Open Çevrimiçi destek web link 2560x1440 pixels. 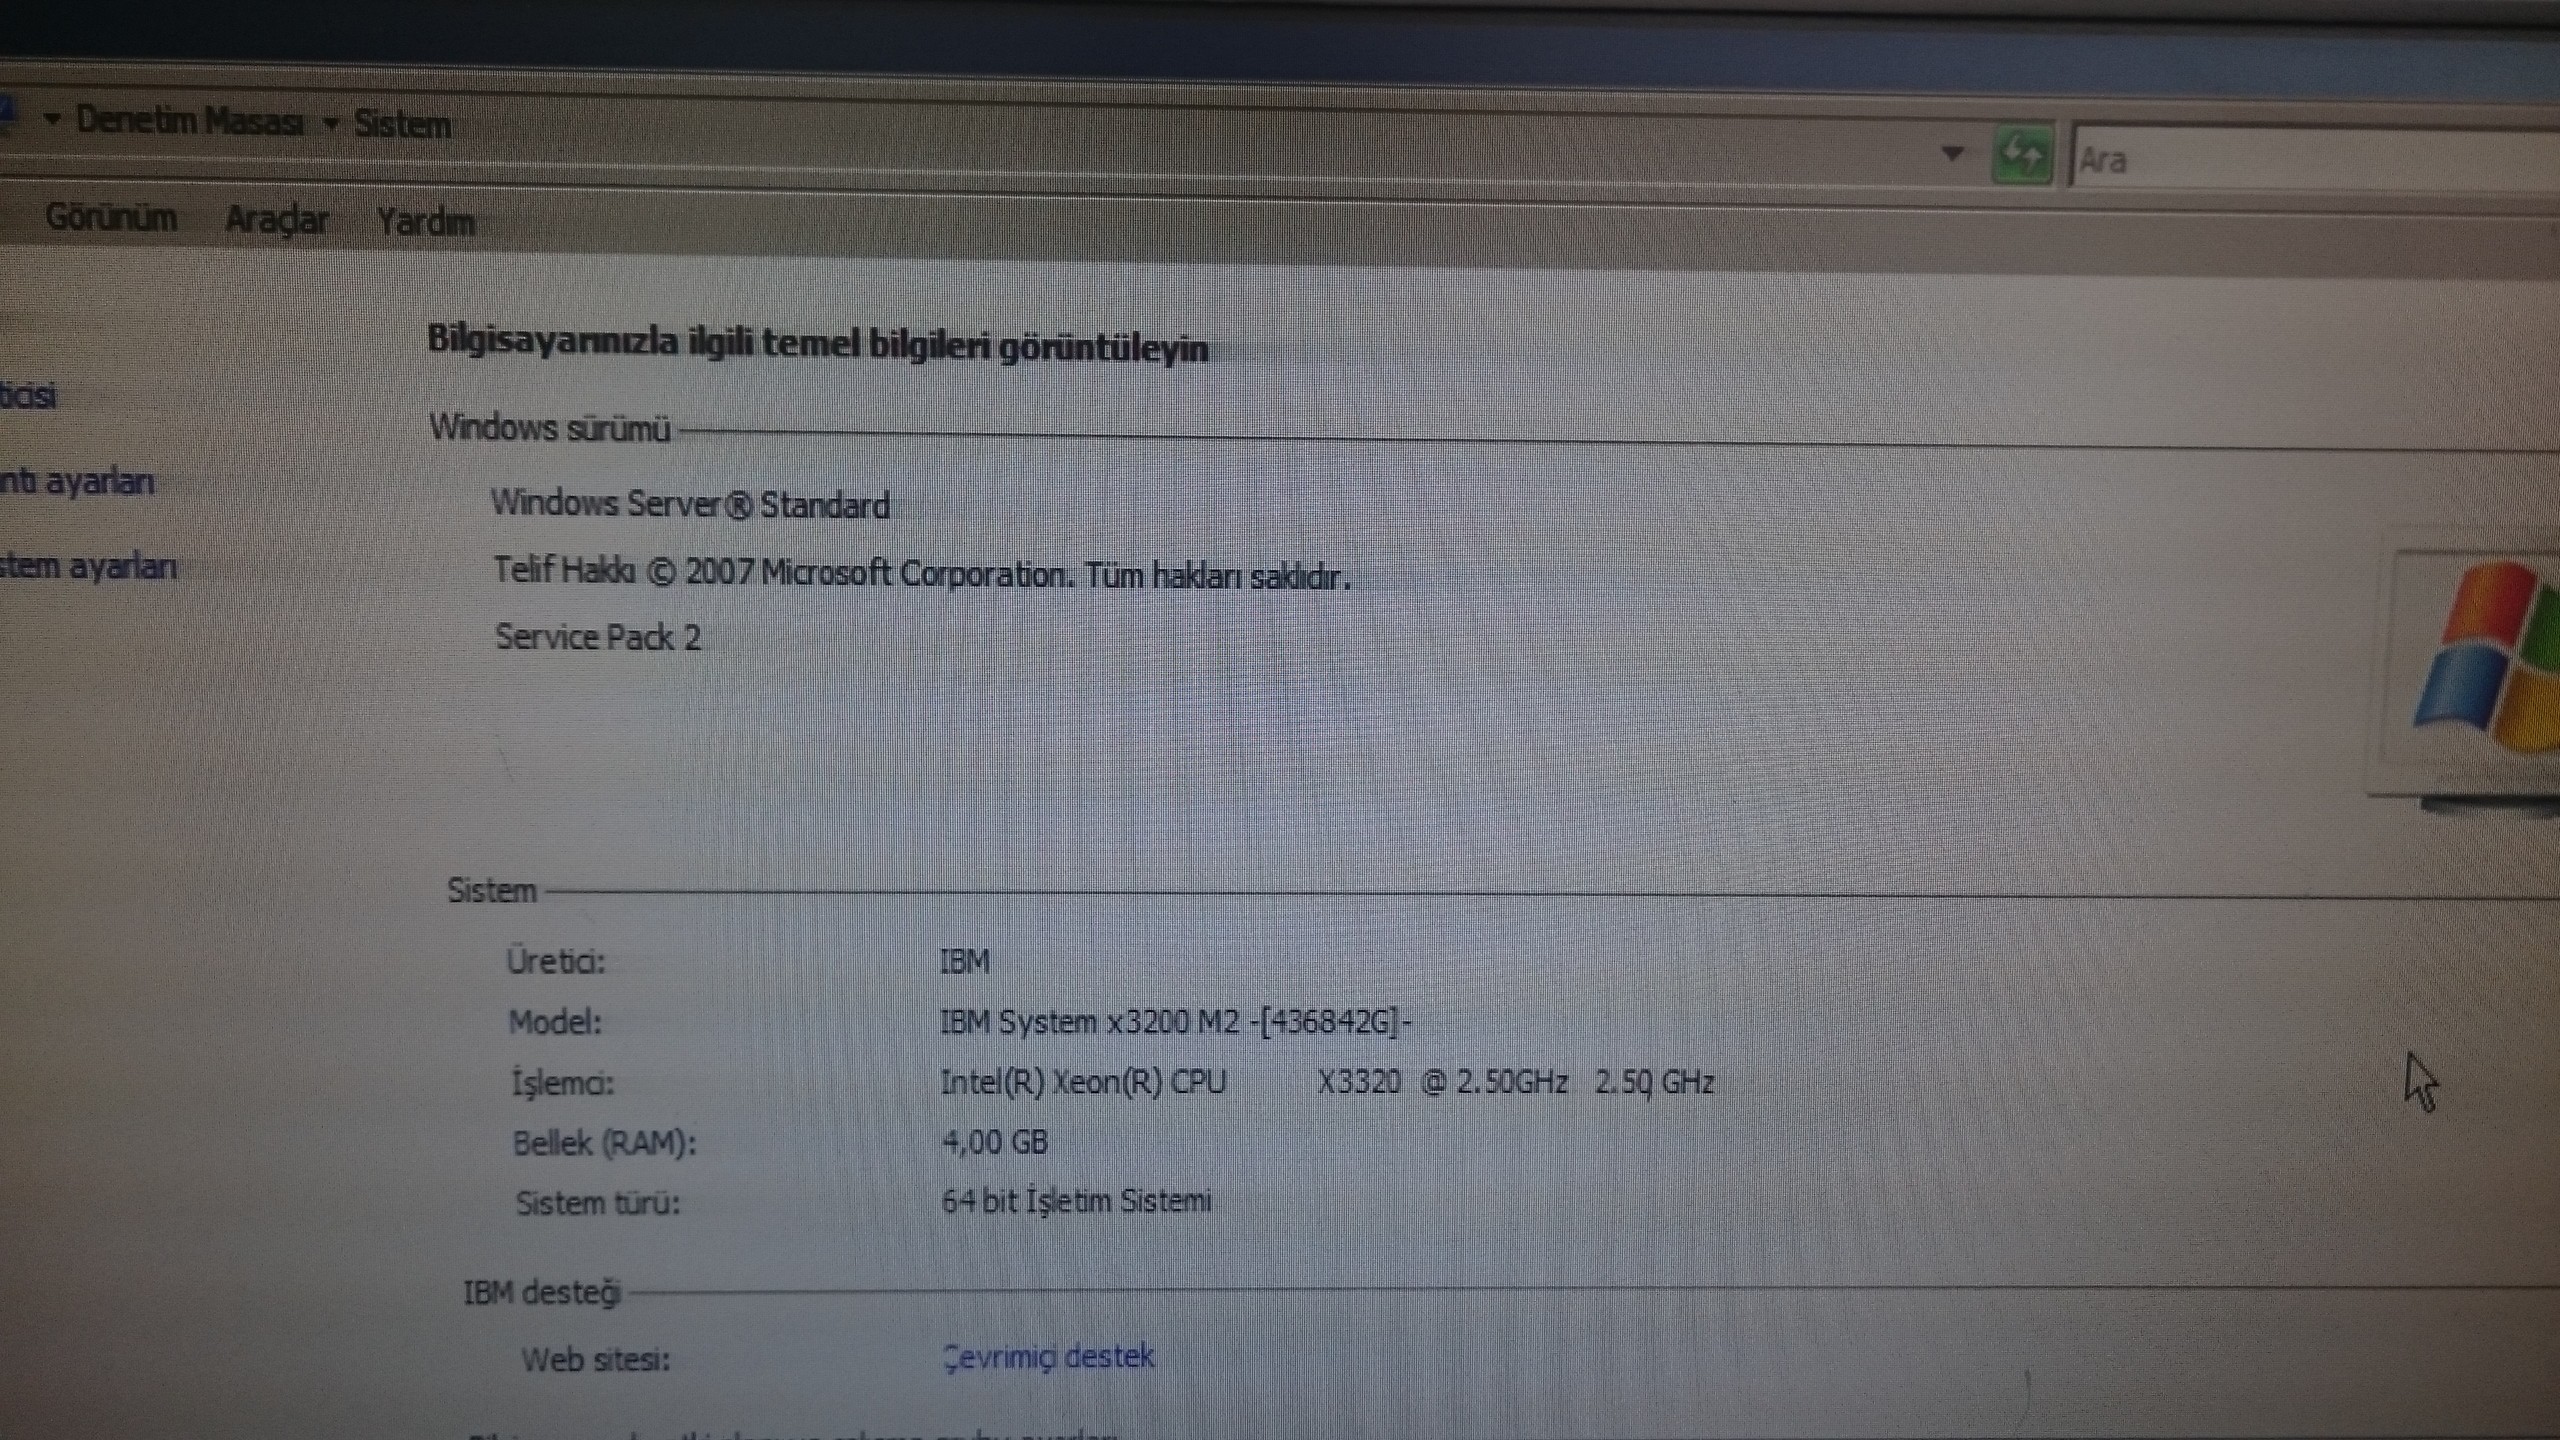1049,1357
